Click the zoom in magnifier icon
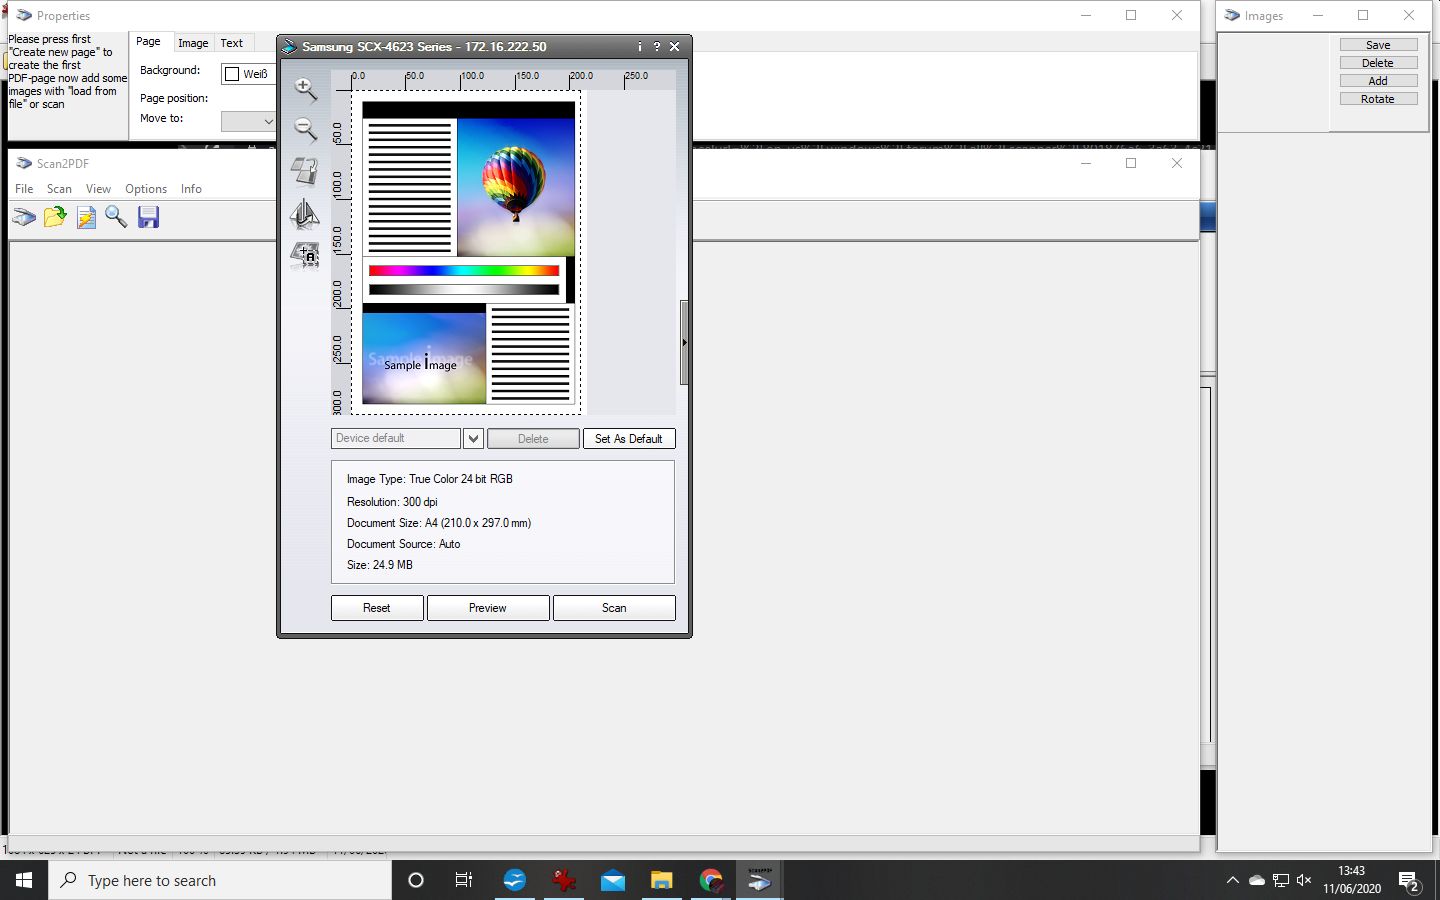1440x900 pixels. (x=305, y=89)
